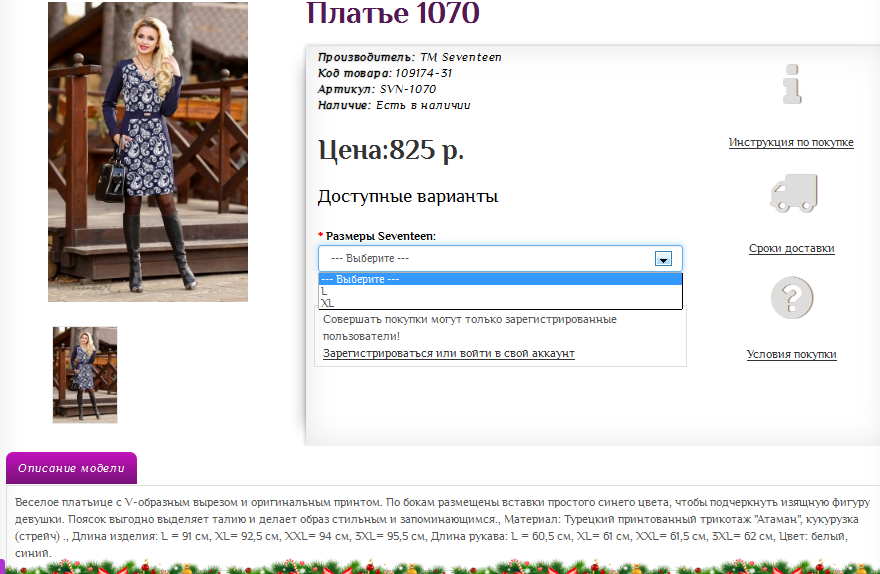The width and height of the screenshot is (880, 574).
Task: Click the description paragraph starting Веселое платьице
Action: pos(442,527)
